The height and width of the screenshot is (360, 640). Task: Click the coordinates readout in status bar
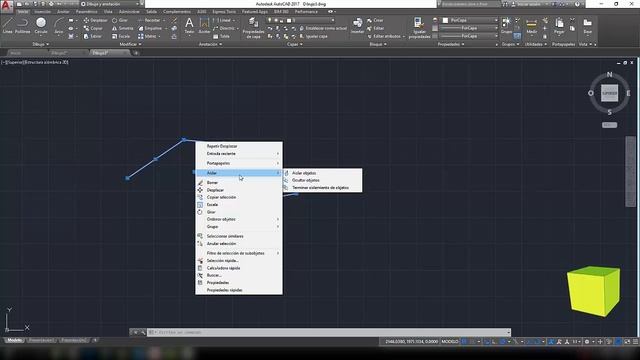coord(411,342)
